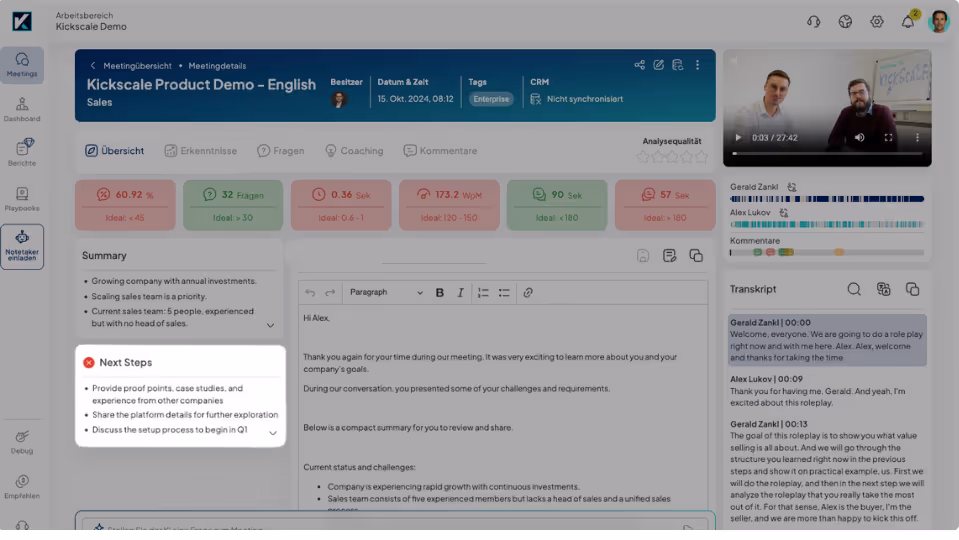Click the Meetingdetails breadcrumb
The width and height of the screenshot is (959, 540).
(217, 65)
